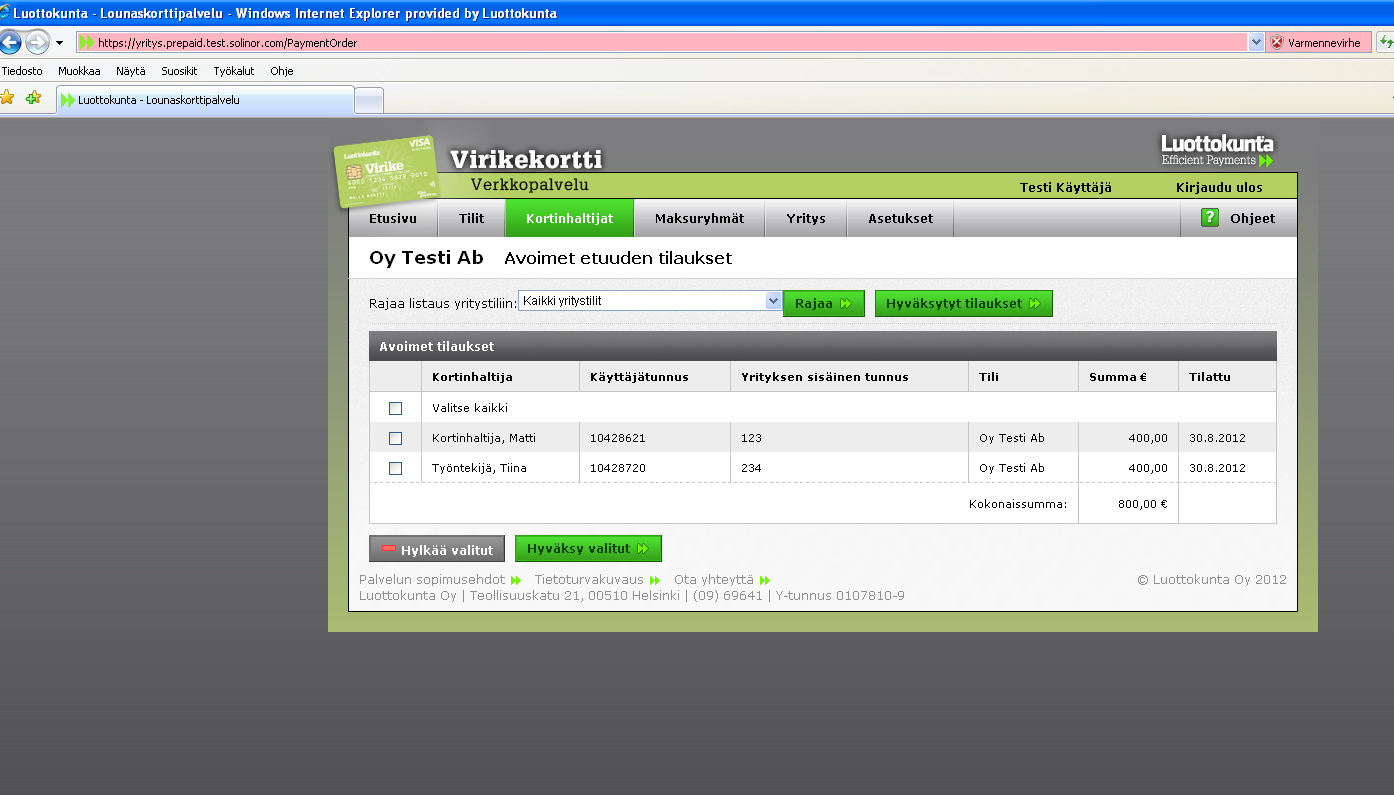Screen dimensions: 1394x795
Task: Click the Luottokunta Efficient Payments logo
Action: click(x=1217, y=150)
